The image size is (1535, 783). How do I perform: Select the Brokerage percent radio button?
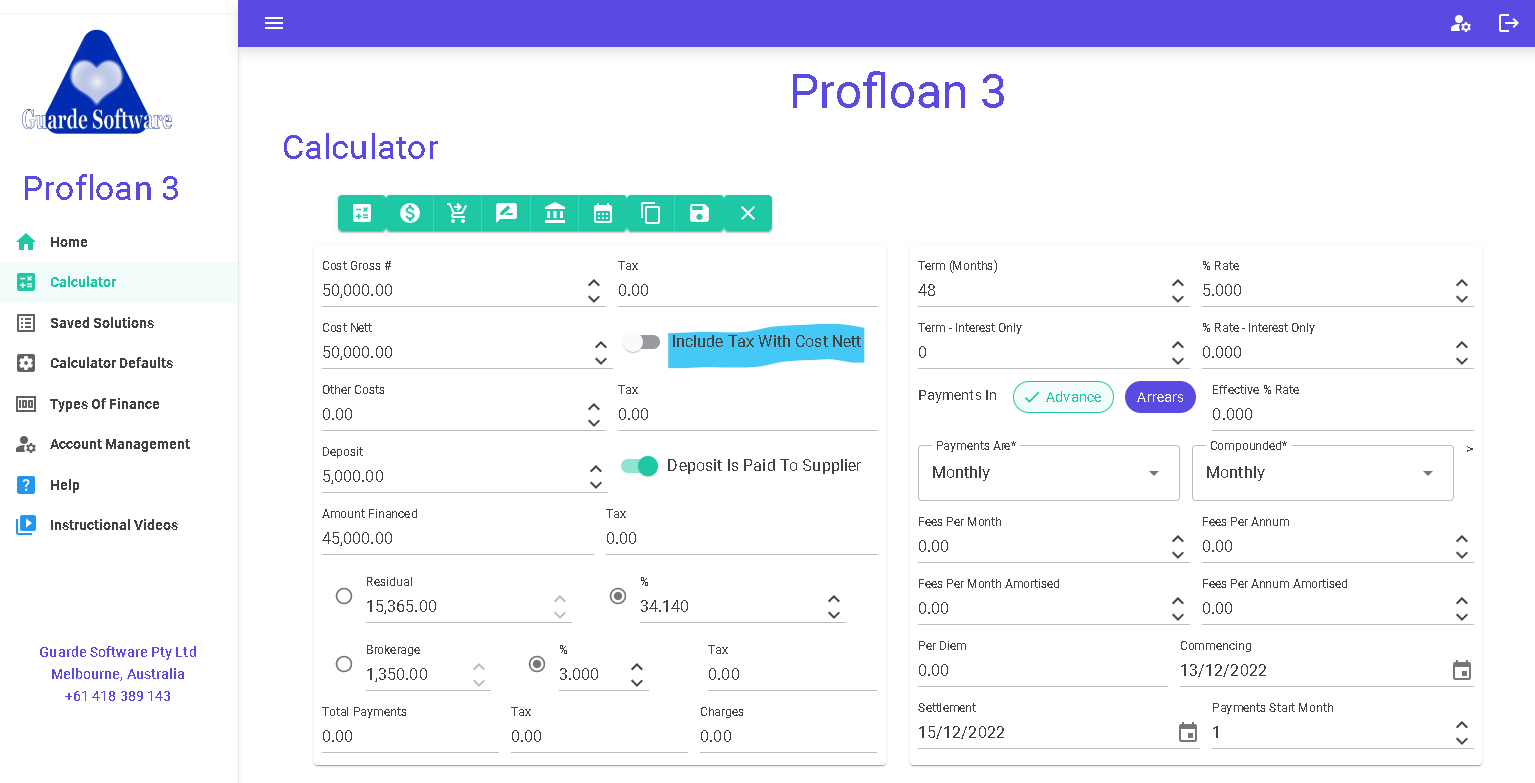coord(537,664)
